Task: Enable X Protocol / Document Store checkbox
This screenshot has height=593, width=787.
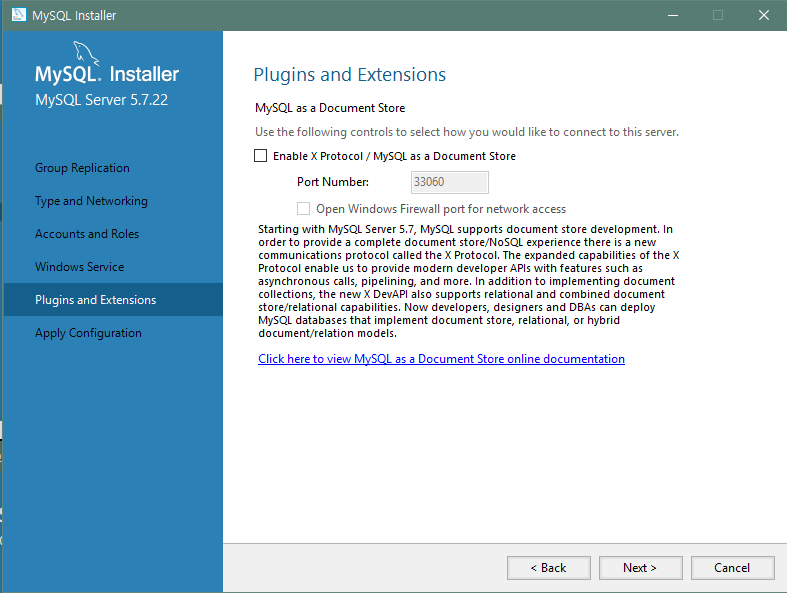Action: 260,156
